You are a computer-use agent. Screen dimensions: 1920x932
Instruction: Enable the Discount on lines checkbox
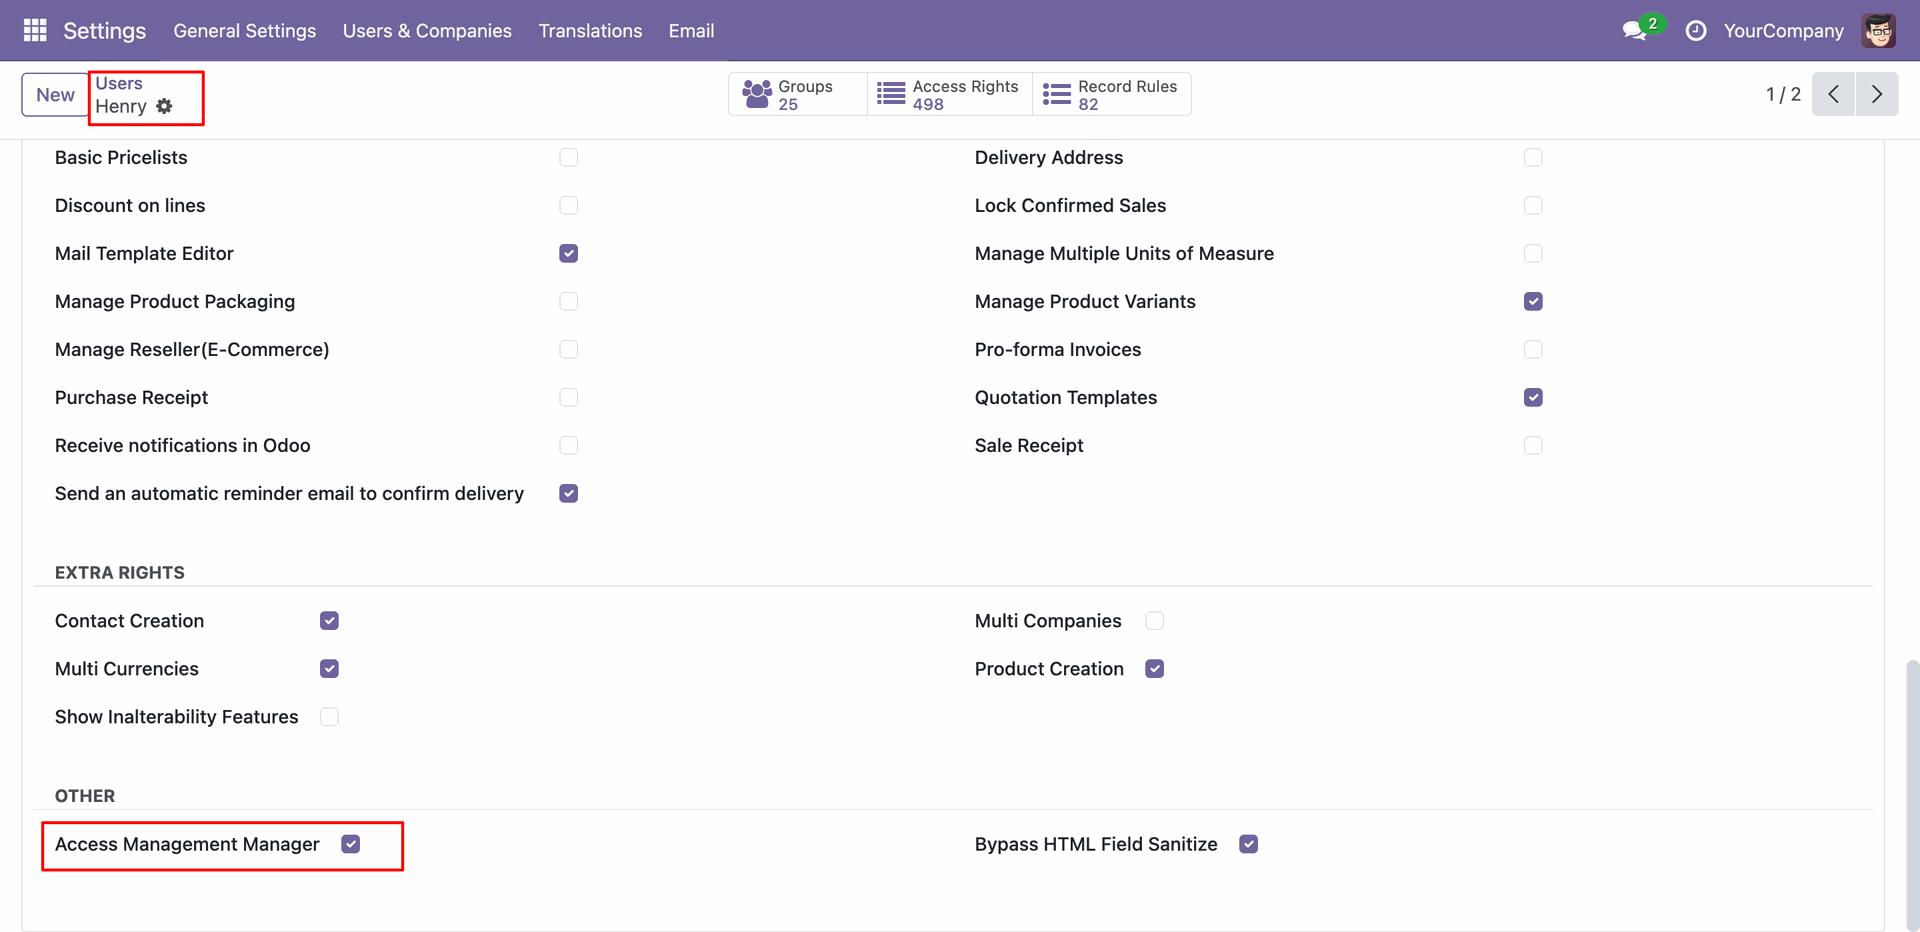tap(569, 206)
